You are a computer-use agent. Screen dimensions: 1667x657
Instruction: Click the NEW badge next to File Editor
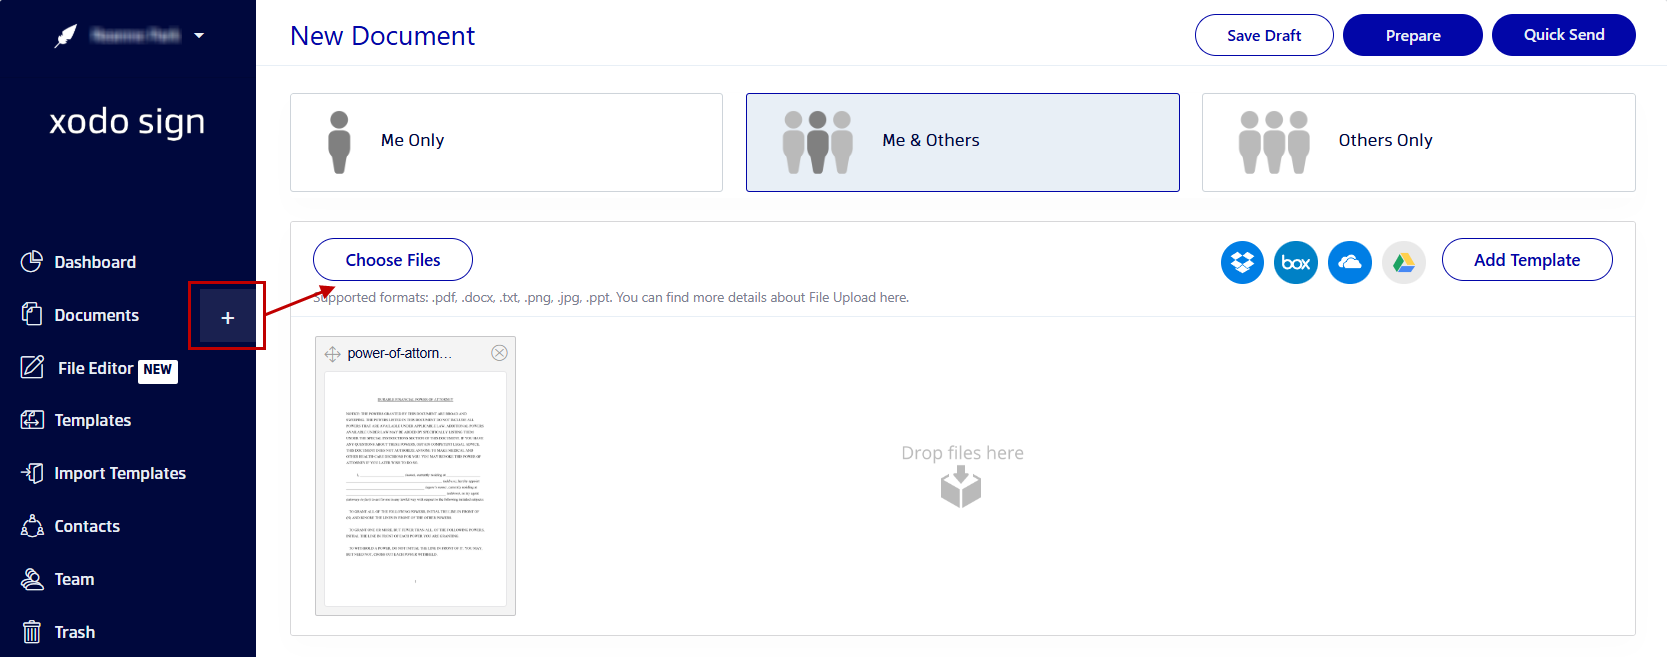tap(158, 369)
